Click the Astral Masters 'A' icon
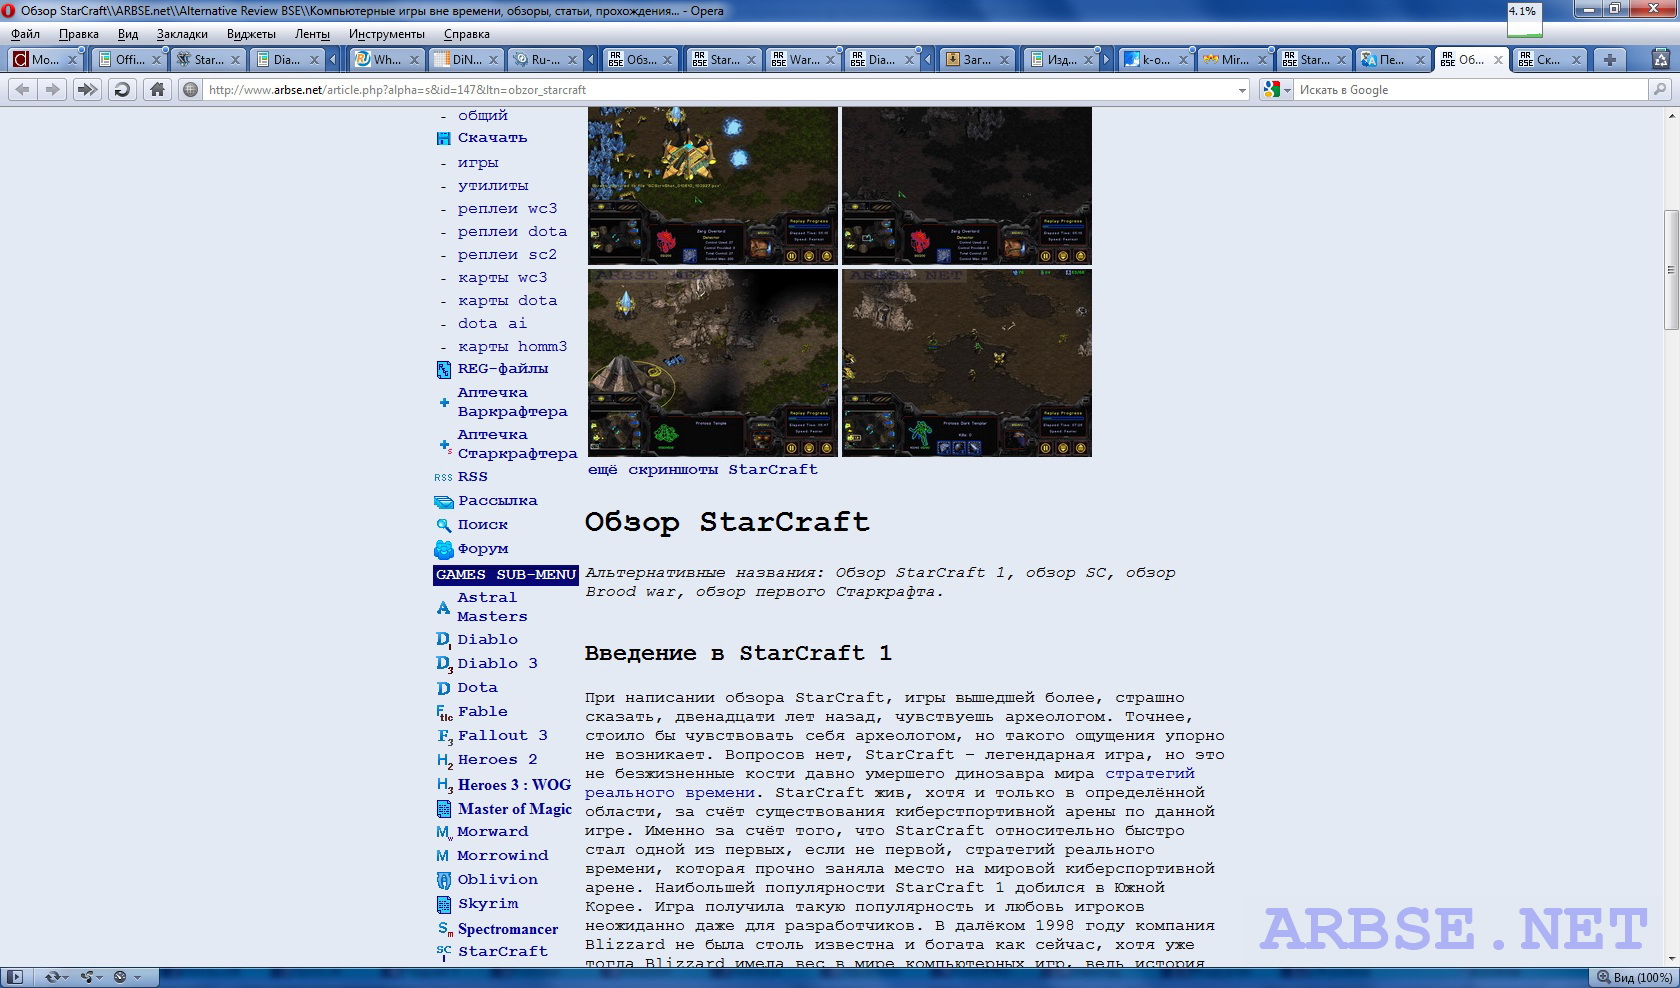The width and height of the screenshot is (1680, 988). click(443, 608)
